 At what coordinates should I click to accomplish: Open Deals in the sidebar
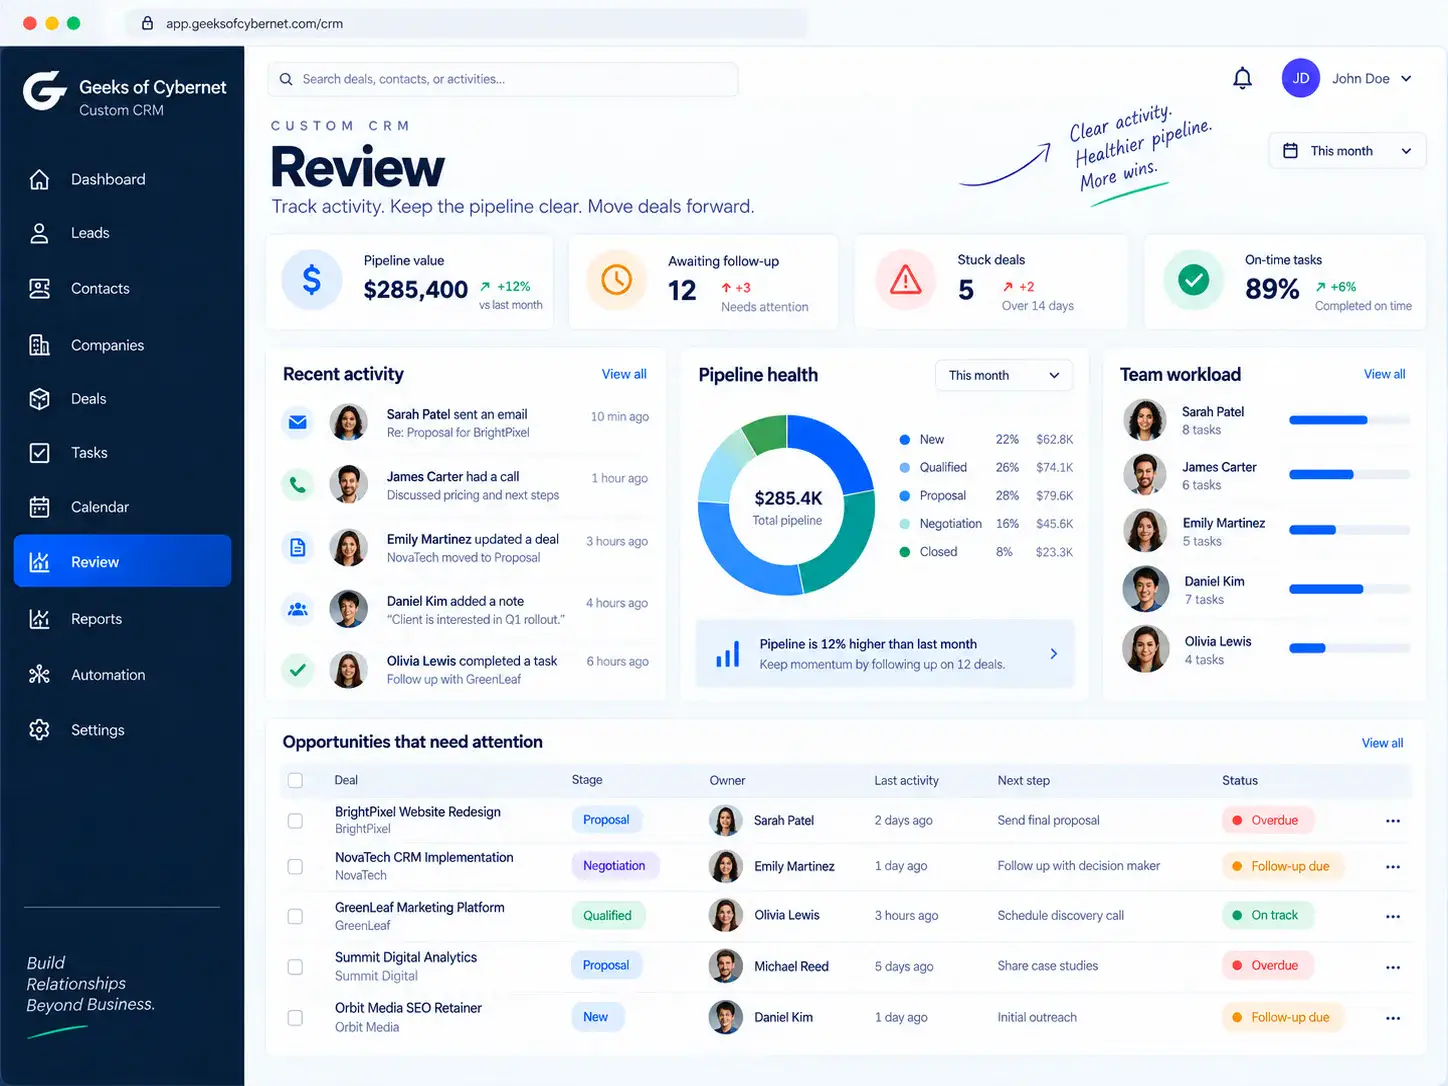click(122, 399)
